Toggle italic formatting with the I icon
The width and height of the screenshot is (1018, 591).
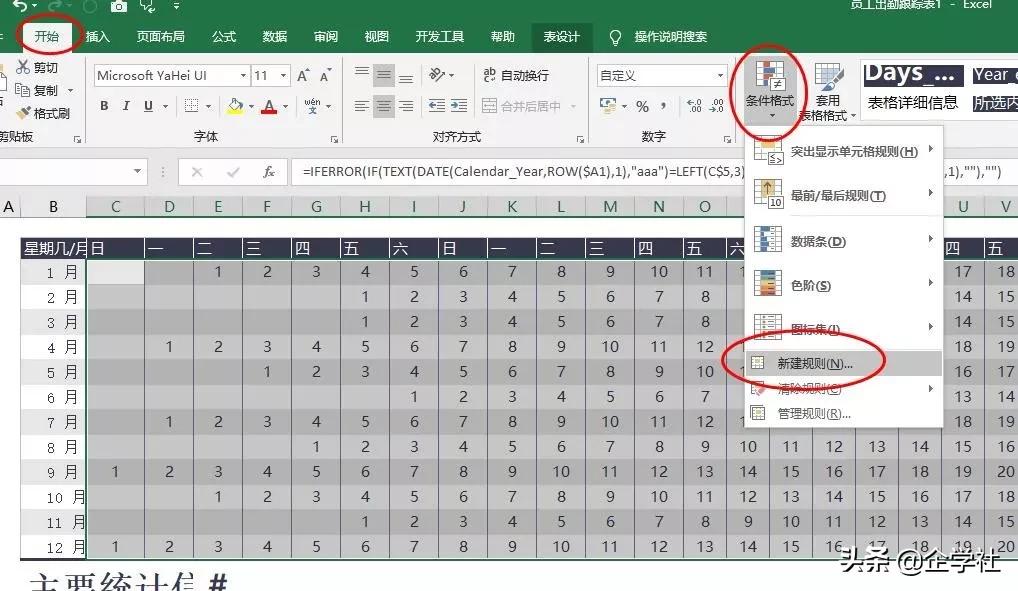click(x=127, y=106)
